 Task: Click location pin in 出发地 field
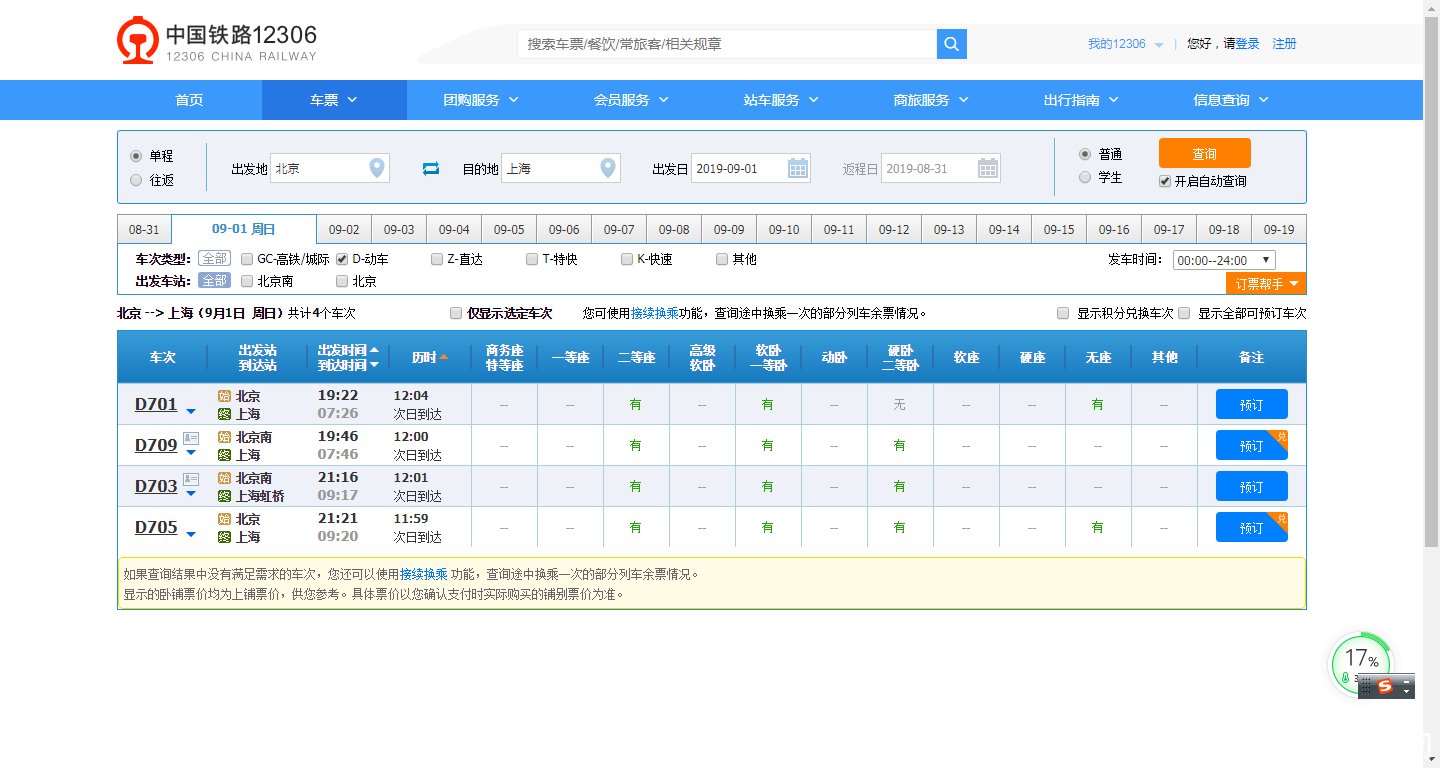tap(376, 168)
